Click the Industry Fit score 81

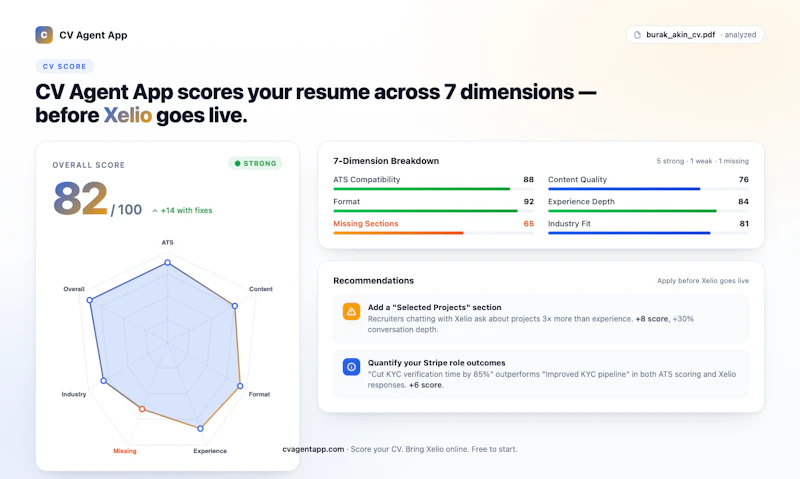click(744, 223)
